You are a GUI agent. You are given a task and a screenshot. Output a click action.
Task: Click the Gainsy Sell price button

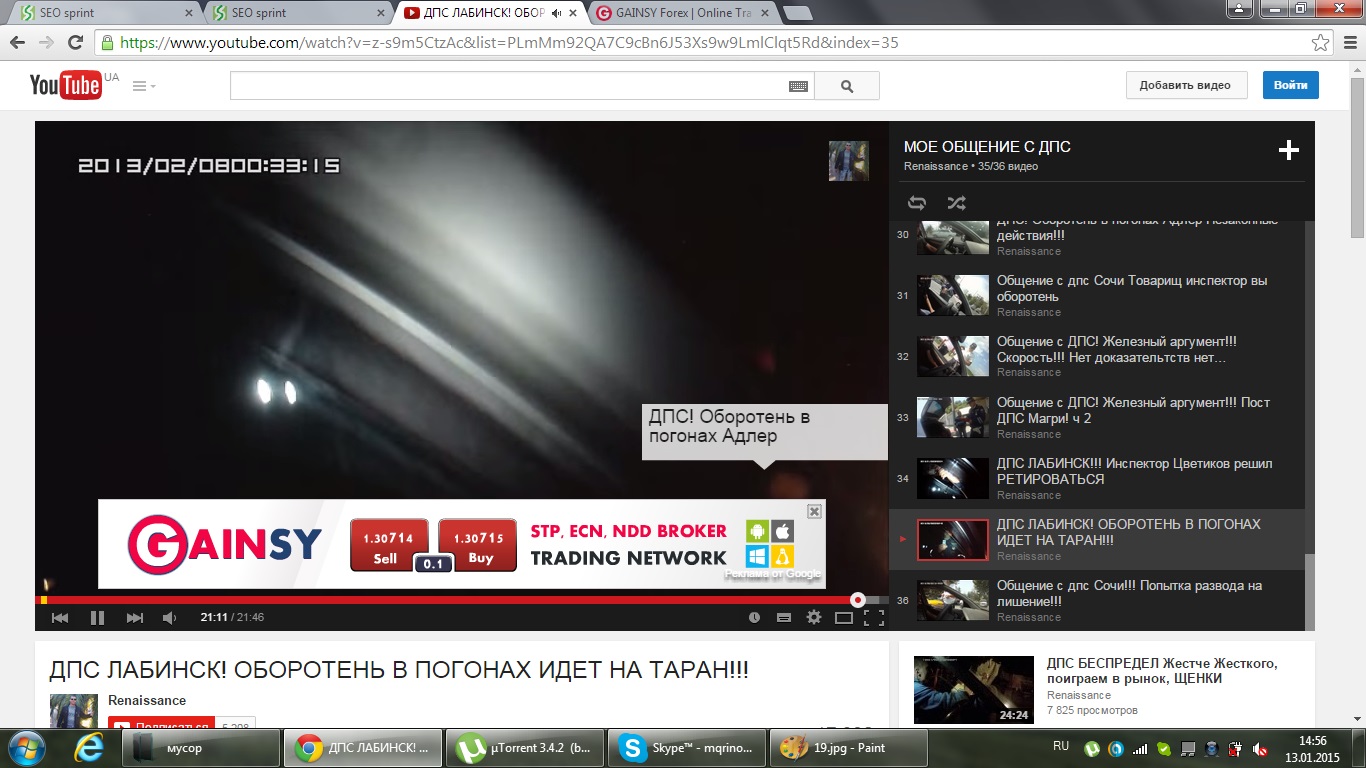pos(389,545)
